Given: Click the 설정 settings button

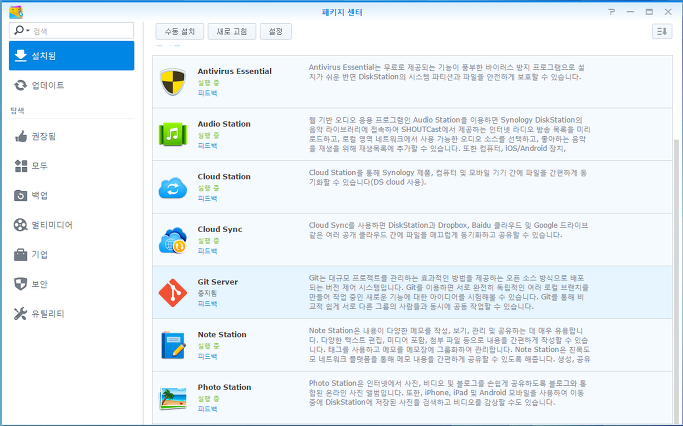Looking at the screenshot, I should (x=276, y=31).
